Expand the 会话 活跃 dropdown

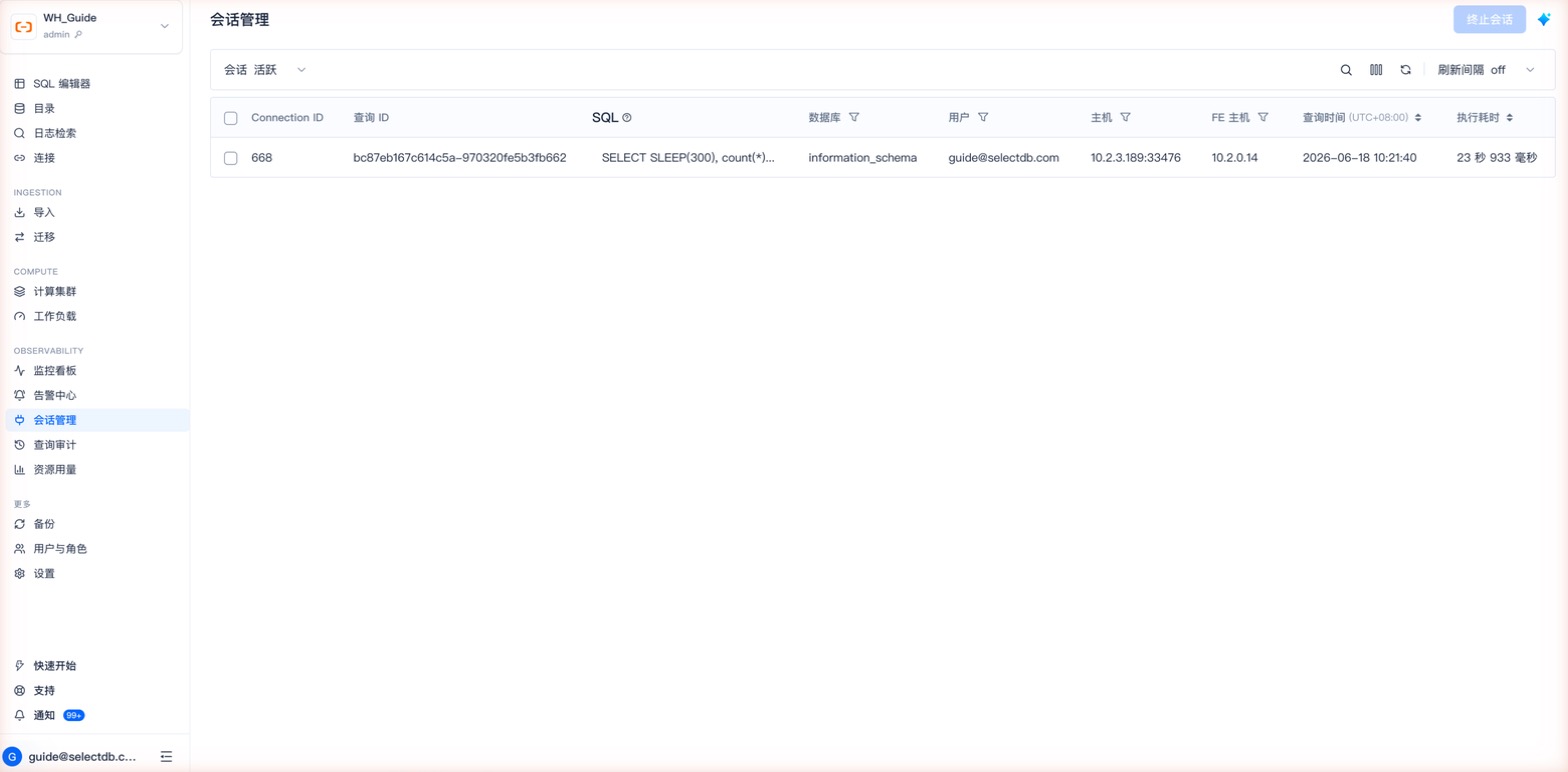click(x=265, y=70)
